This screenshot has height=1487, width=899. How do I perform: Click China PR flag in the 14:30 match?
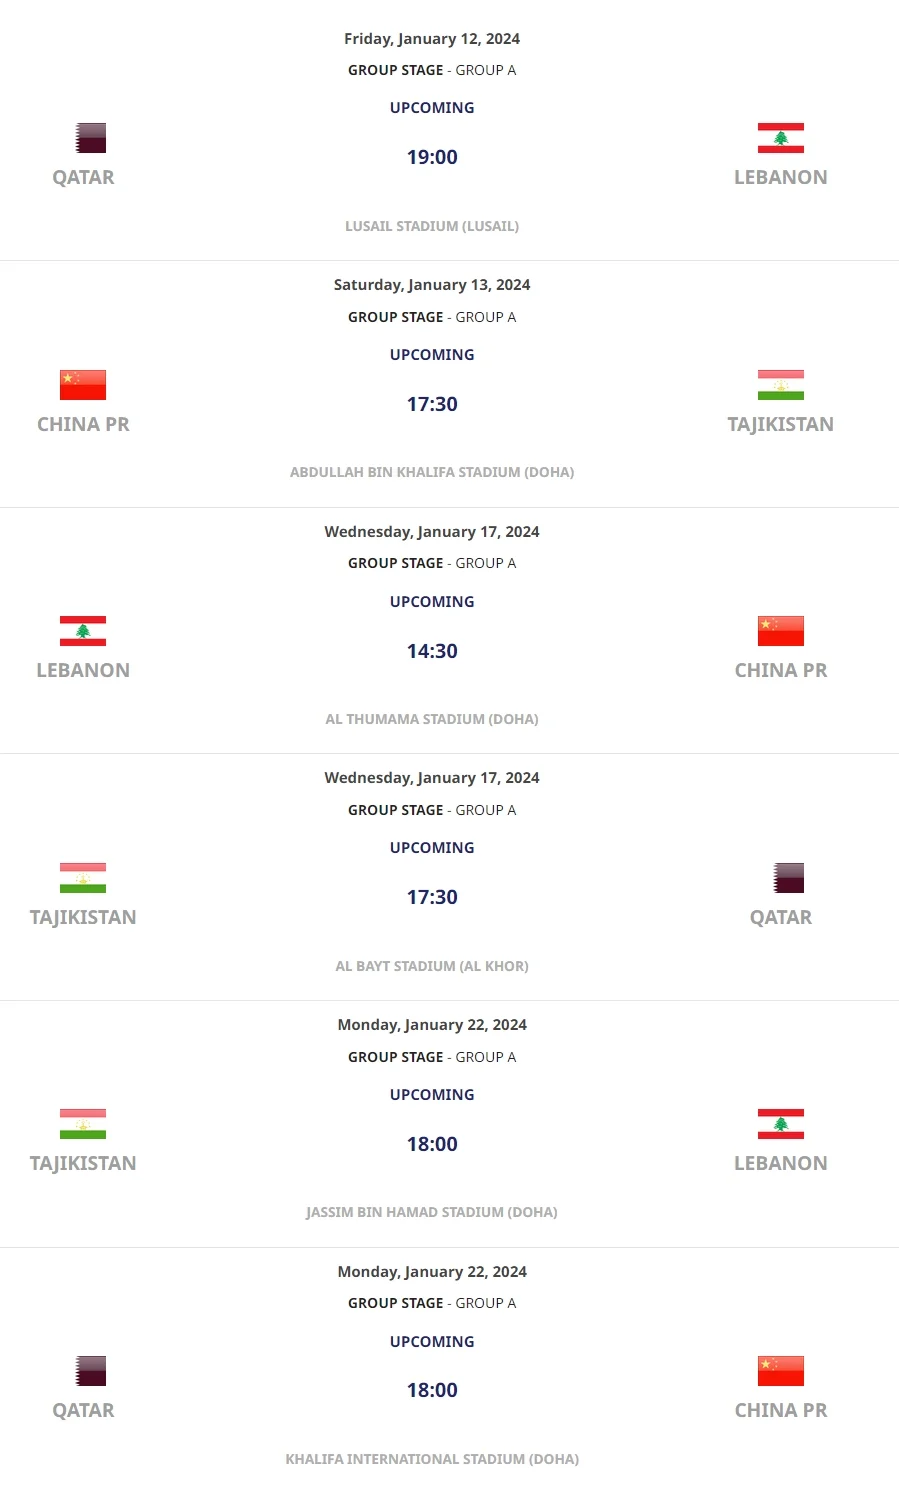pyautogui.click(x=780, y=631)
